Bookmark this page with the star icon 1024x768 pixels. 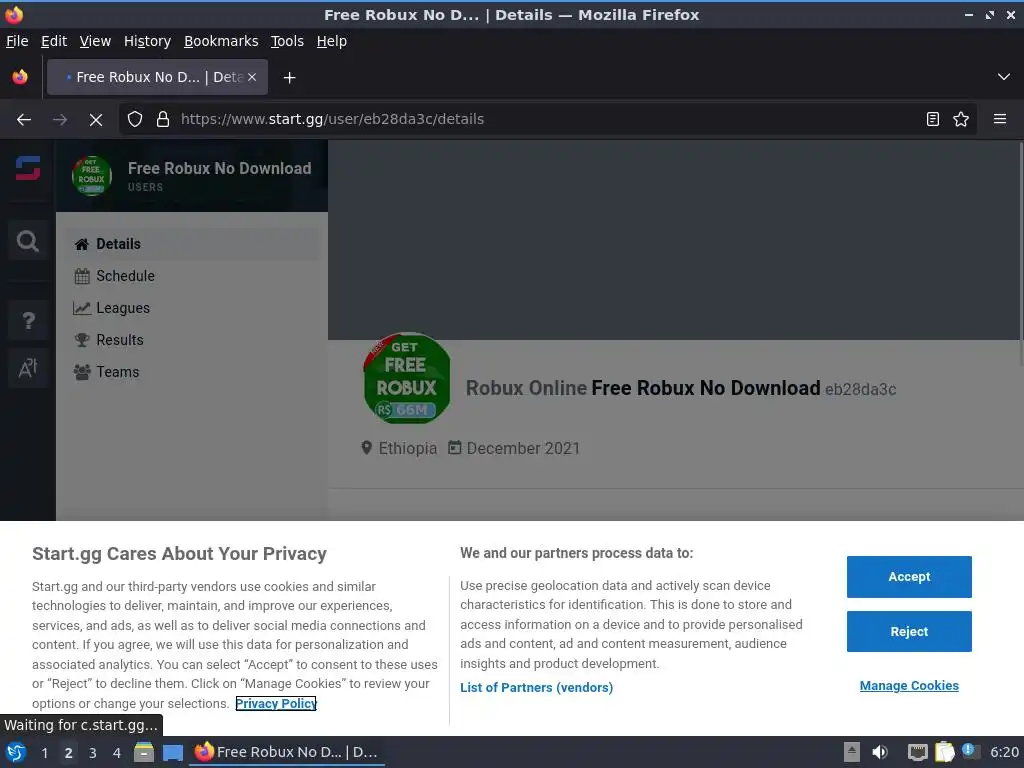961,120
